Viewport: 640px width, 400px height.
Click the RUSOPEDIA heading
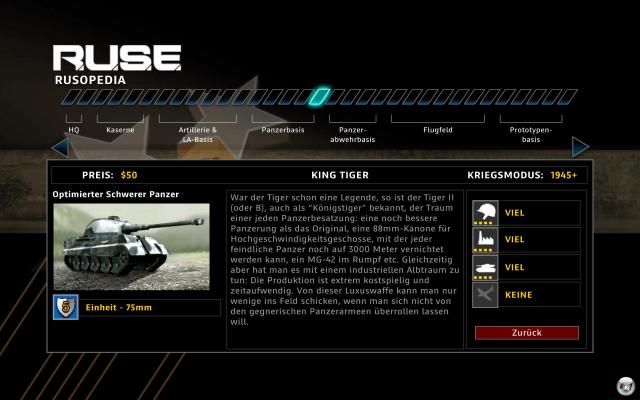click(90, 80)
